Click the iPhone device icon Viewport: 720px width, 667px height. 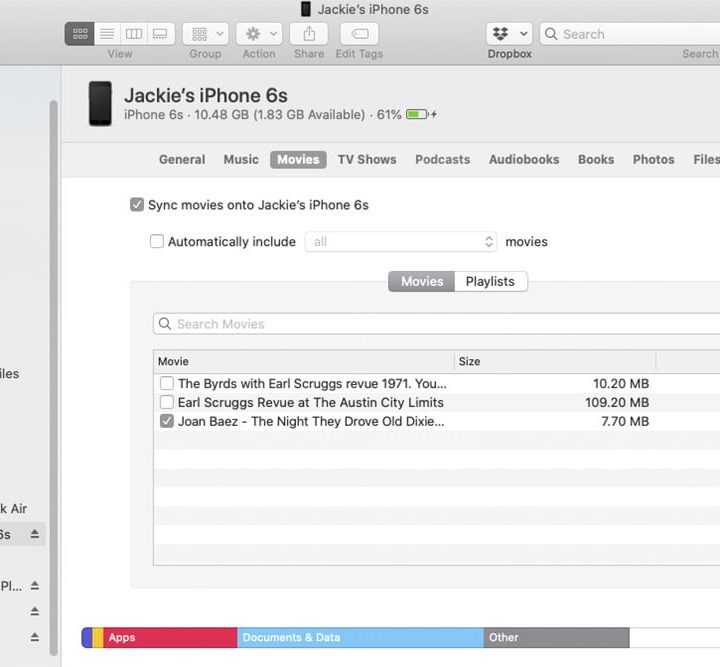click(100, 104)
